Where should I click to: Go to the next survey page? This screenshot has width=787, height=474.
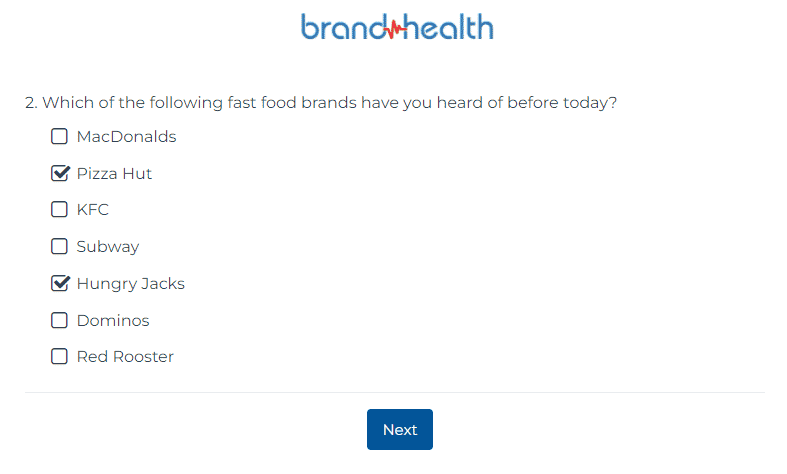[x=400, y=429]
